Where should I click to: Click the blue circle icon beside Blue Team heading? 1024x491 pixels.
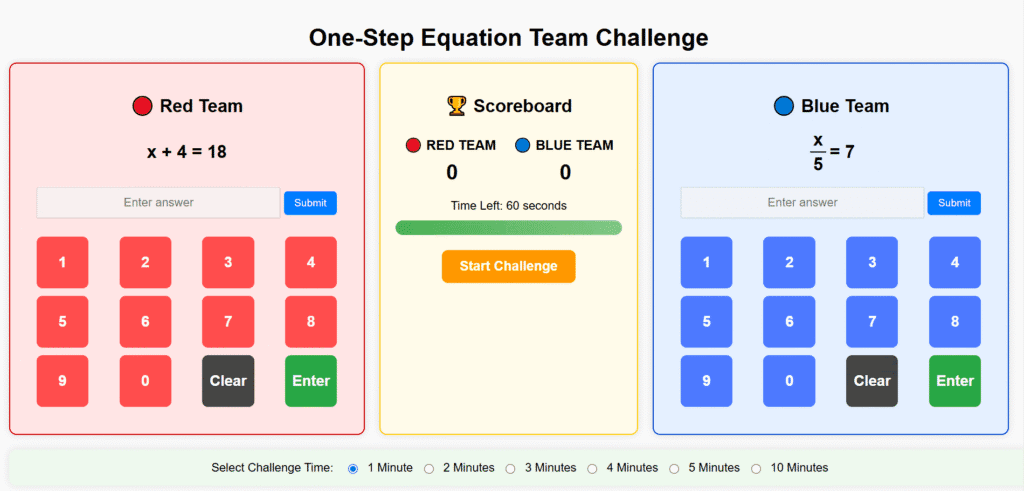point(784,106)
